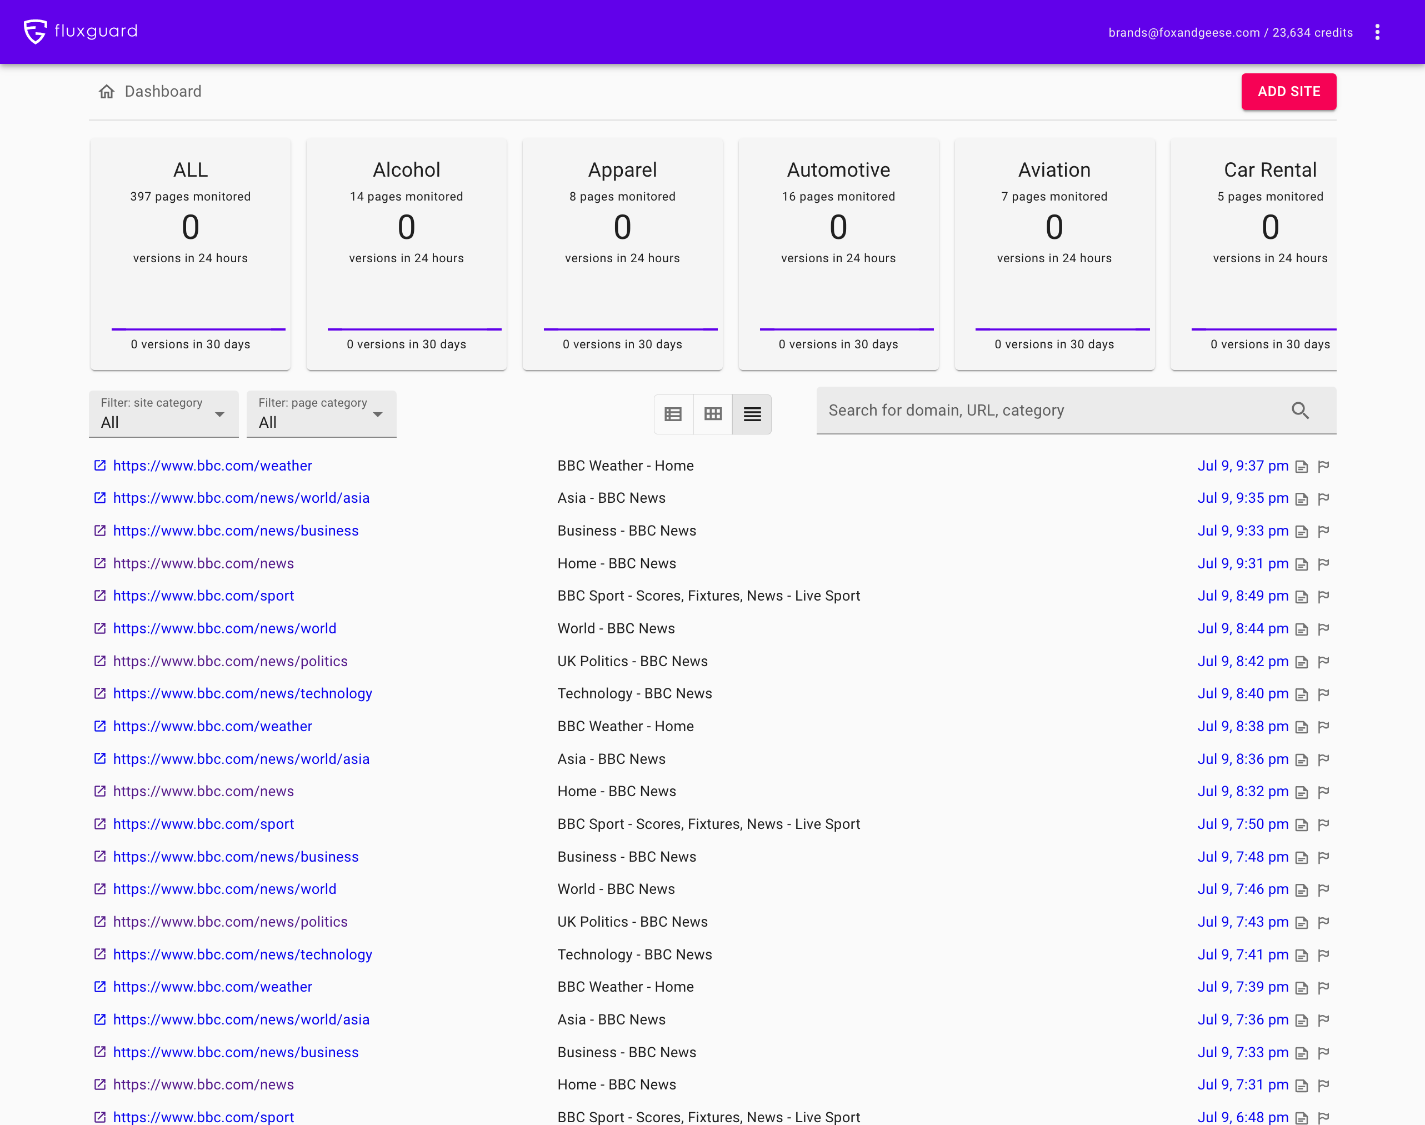This screenshot has width=1425, height=1125.
Task: Click flag icon beside Jul 9, 8:42 pm
Action: tap(1323, 662)
